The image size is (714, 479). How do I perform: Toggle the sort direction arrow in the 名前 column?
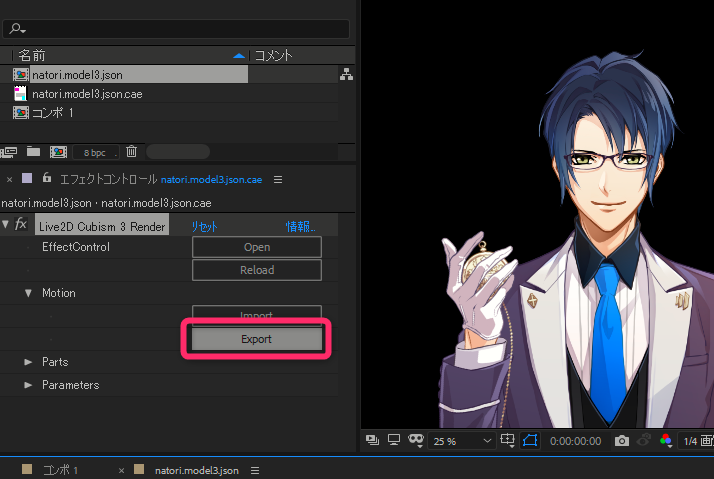(239, 56)
